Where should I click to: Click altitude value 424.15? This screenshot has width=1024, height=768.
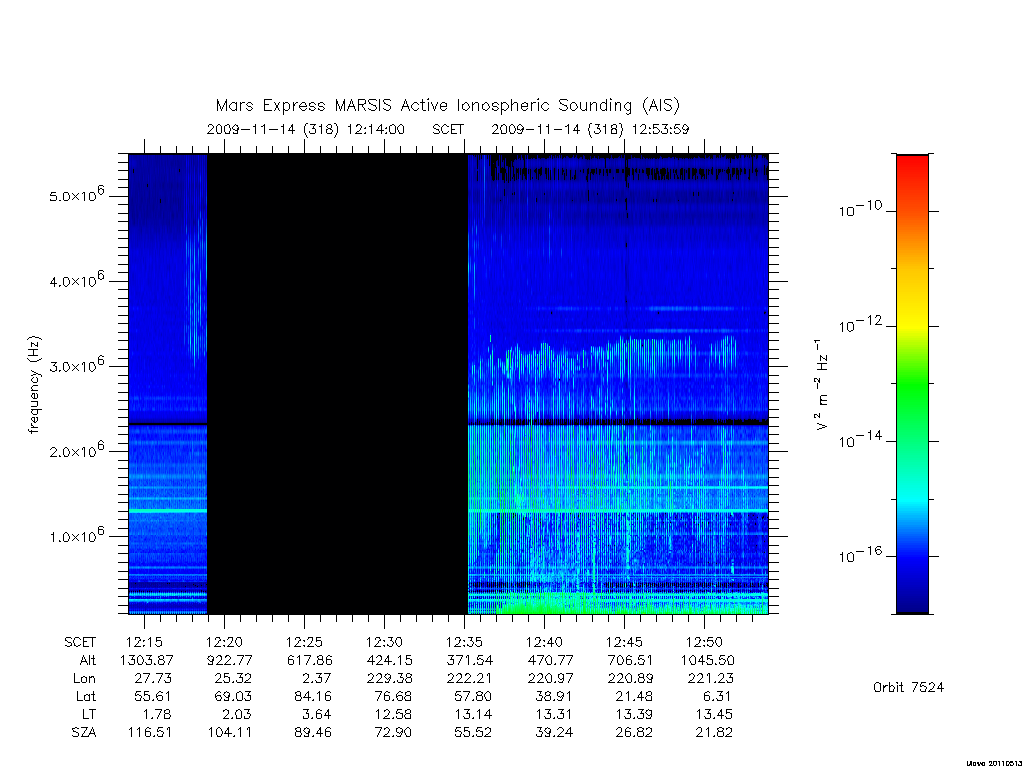tap(390, 660)
